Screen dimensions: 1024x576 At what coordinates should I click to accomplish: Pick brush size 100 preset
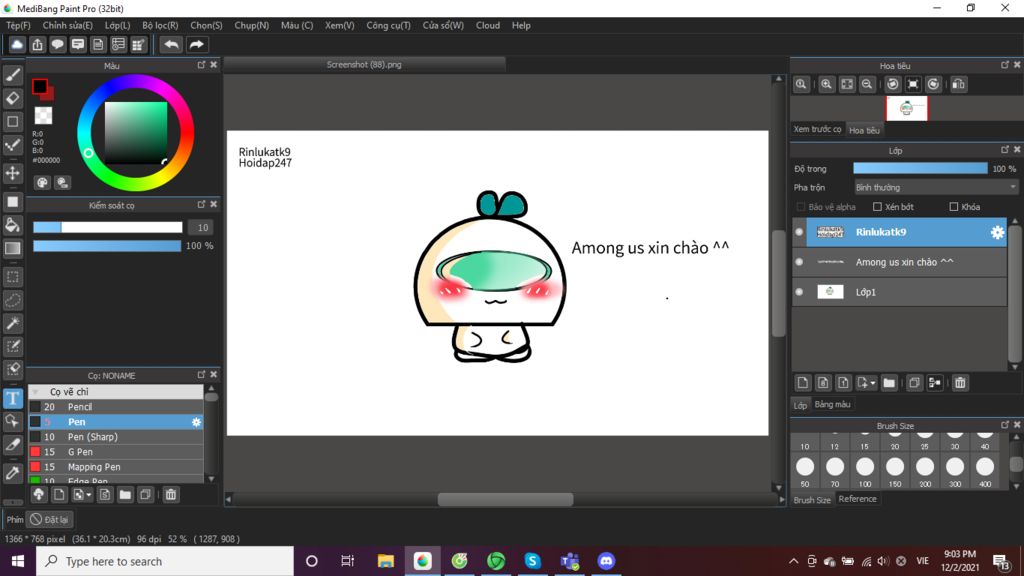865,472
